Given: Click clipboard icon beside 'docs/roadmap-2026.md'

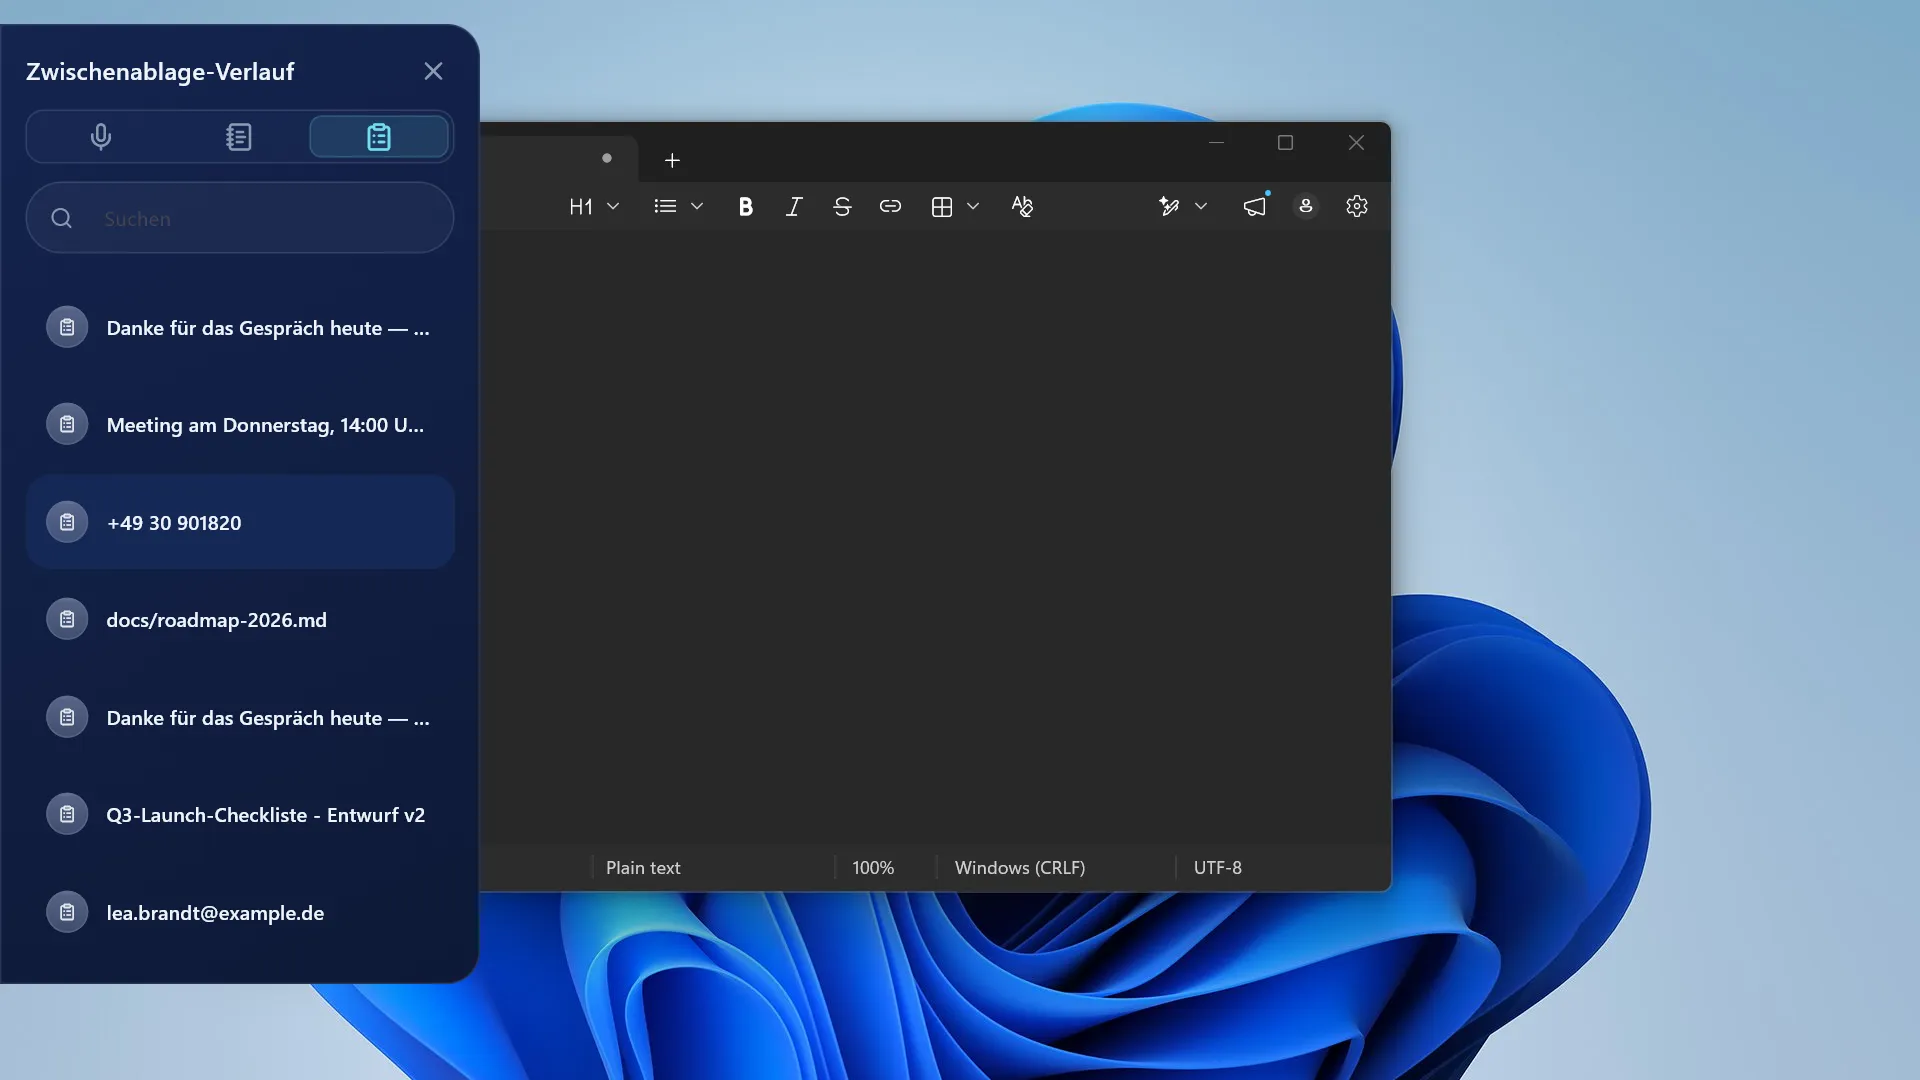Looking at the screenshot, I should (67, 620).
